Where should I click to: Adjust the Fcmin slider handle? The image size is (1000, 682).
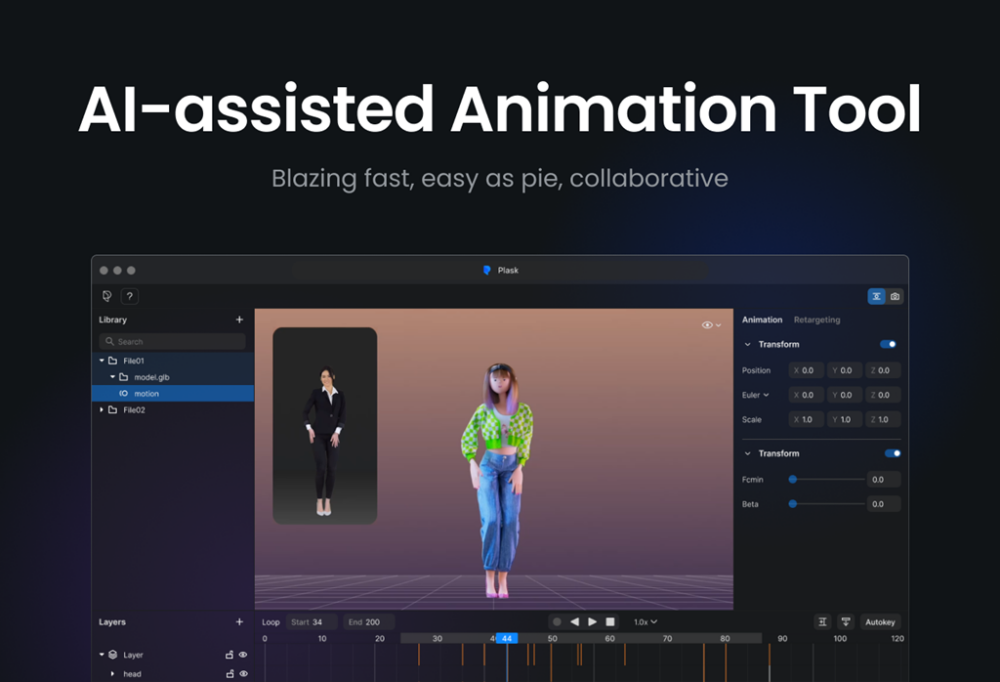coord(793,479)
